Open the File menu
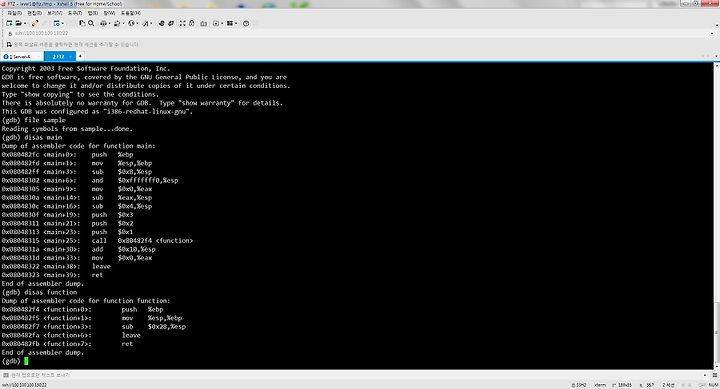720x389 pixels. click(14, 13)
